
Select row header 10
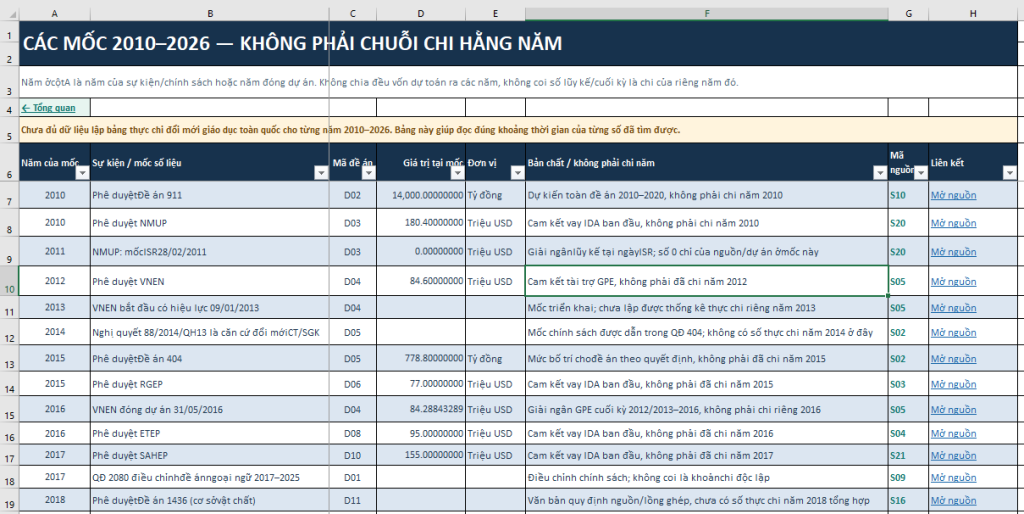coord(9,281)
